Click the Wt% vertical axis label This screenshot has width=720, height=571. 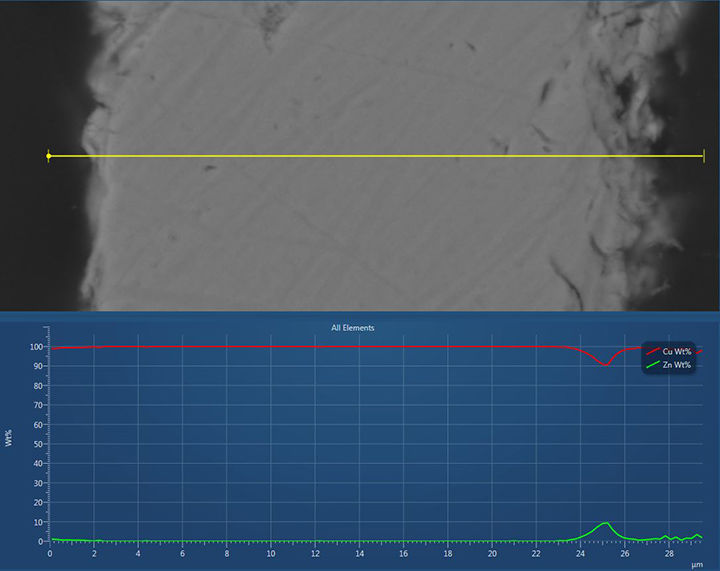point(9,439)
